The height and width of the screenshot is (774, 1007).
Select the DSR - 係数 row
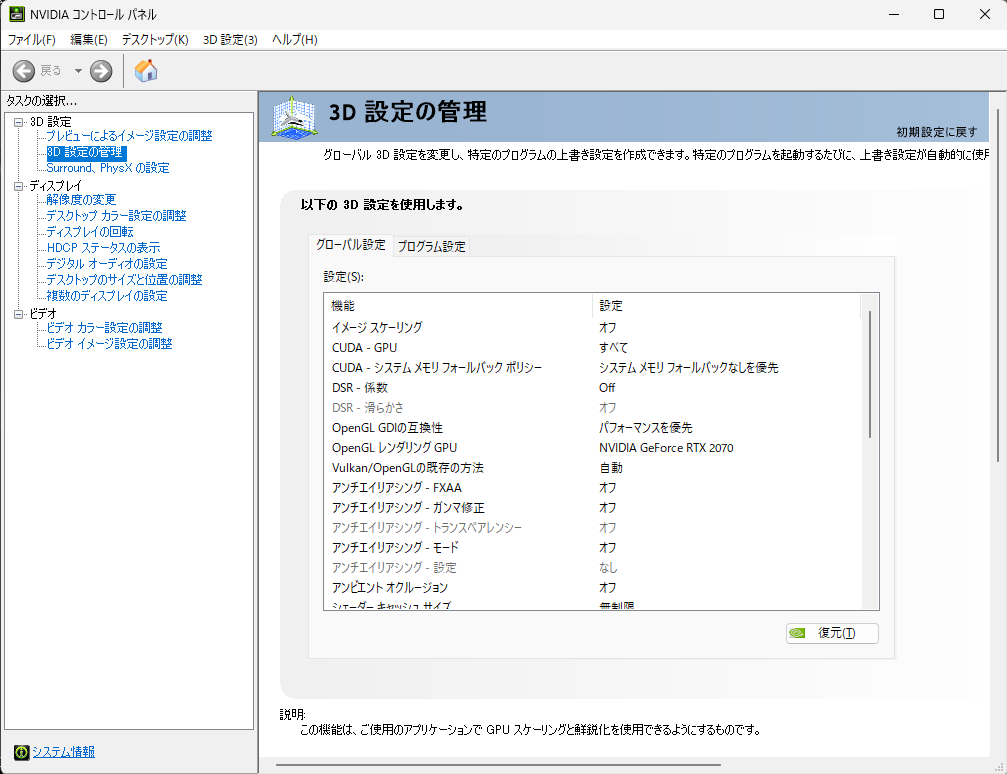pyautogui.click(x=591, y=387)
